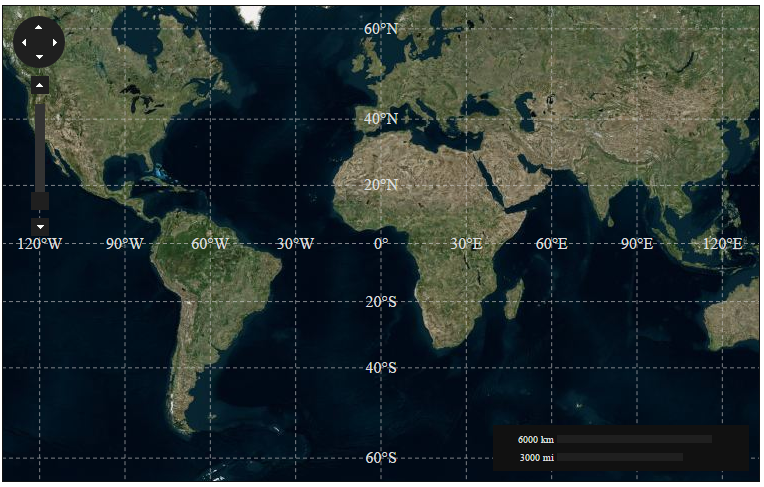Click the 40°N latitude label
Screen dimensions: 764x487
pos(381,118)
